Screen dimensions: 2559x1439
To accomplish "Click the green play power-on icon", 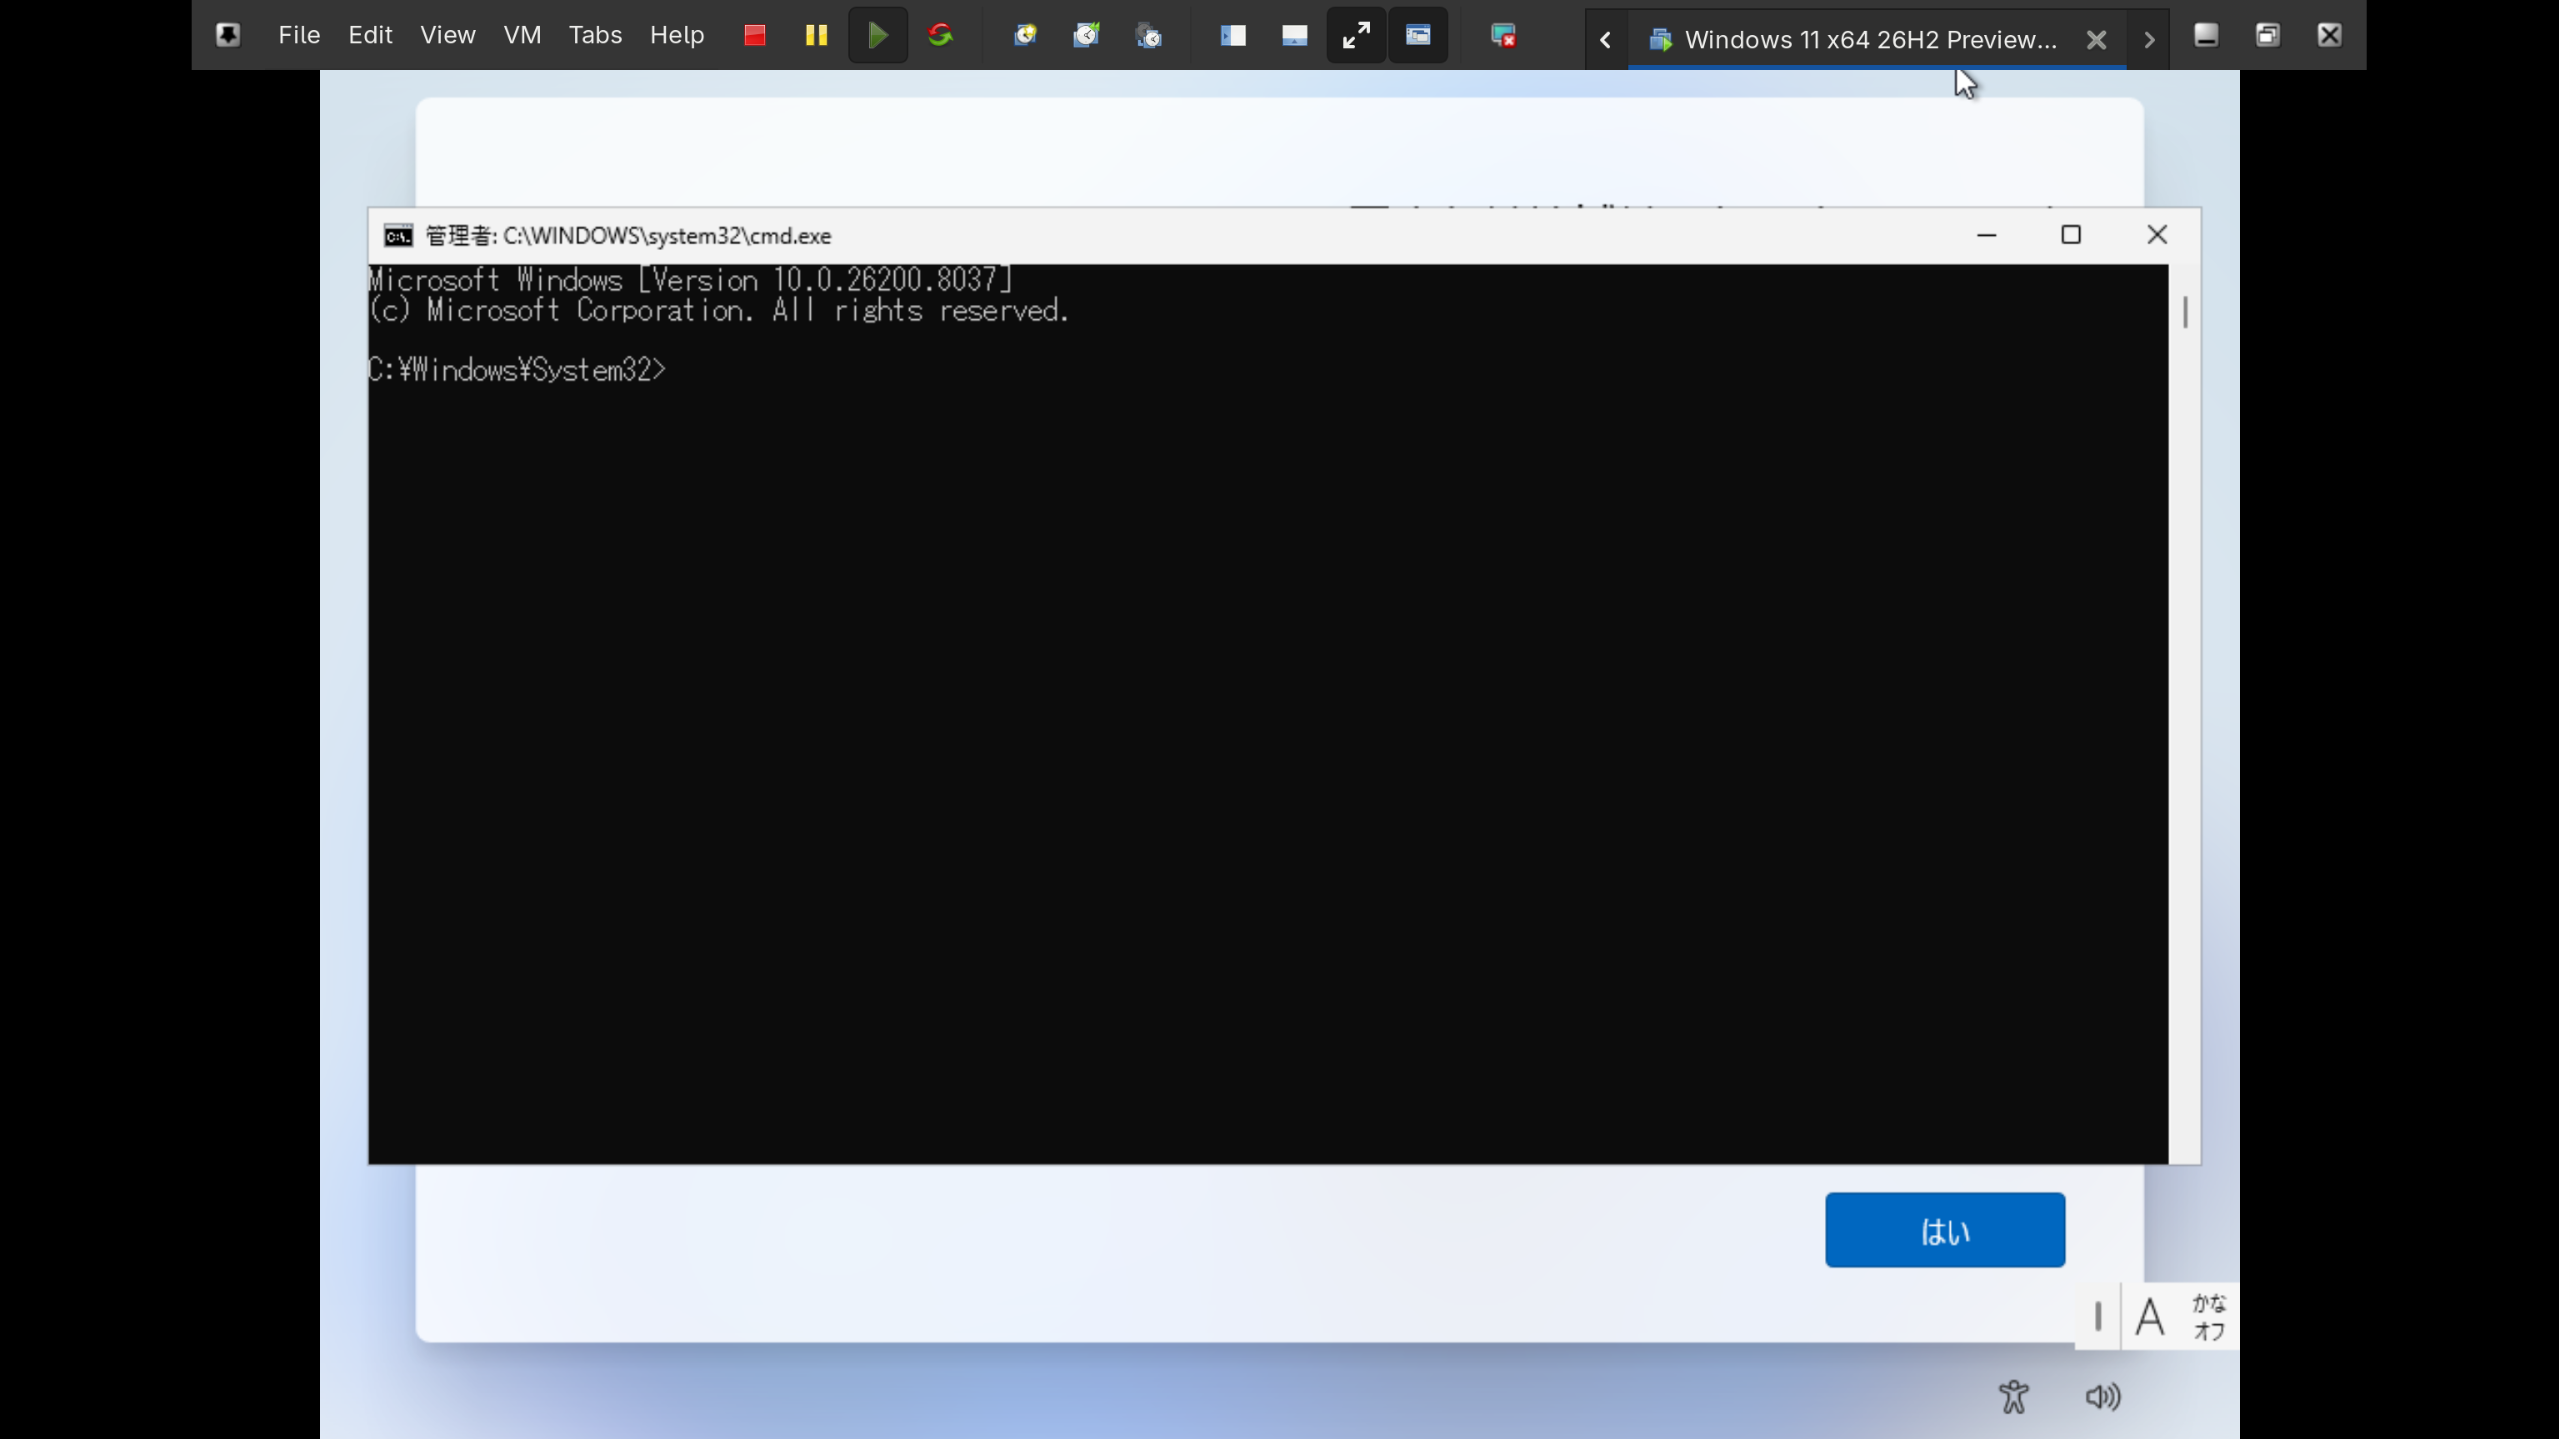I will pos(878,35).
